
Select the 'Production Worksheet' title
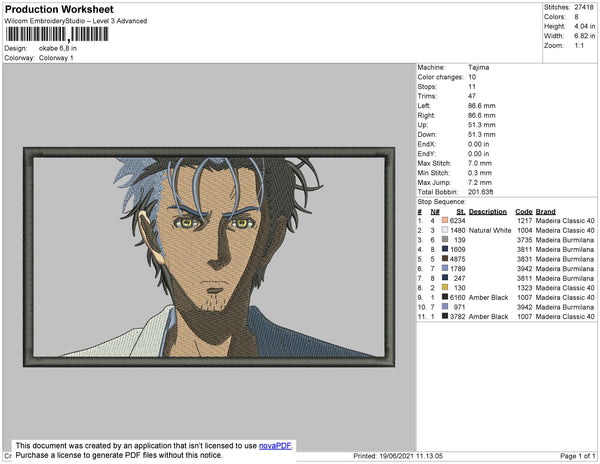click(59, 9)
